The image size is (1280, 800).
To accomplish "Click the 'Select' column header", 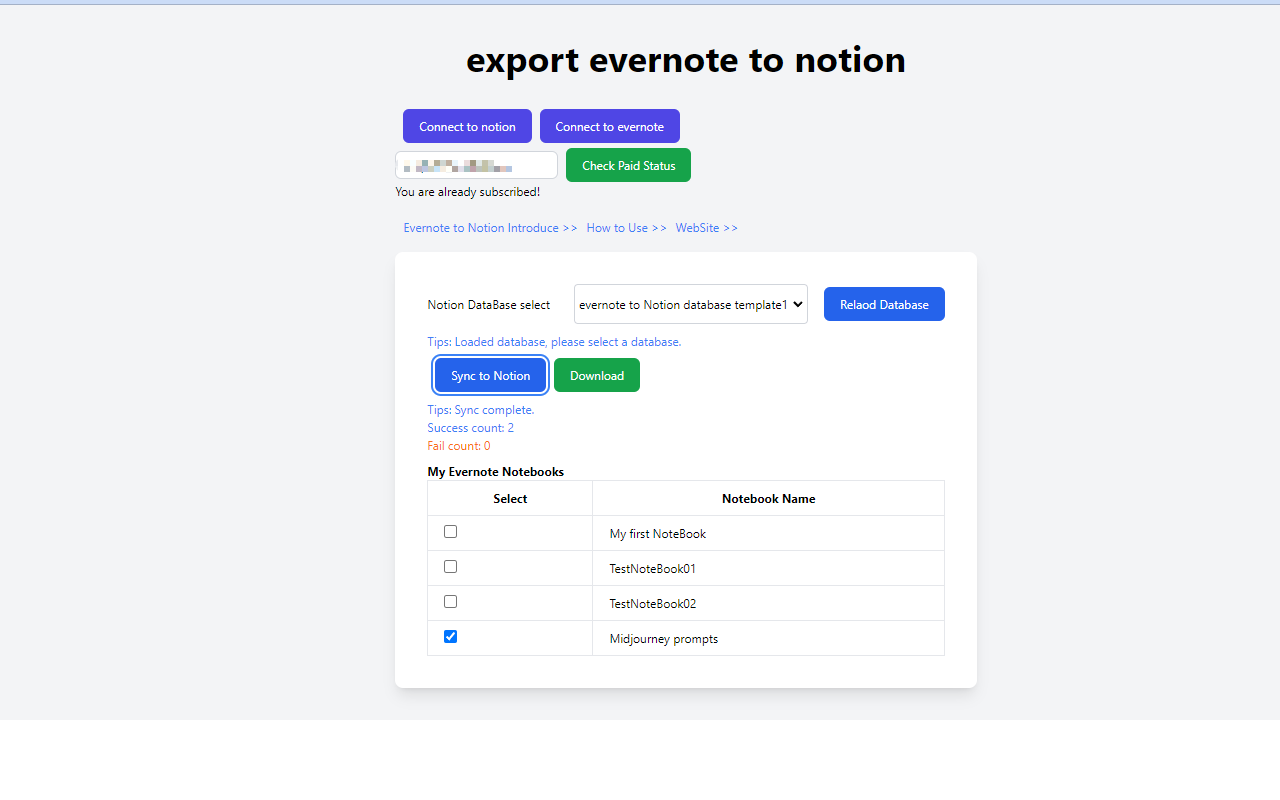I will click(510, 498).
